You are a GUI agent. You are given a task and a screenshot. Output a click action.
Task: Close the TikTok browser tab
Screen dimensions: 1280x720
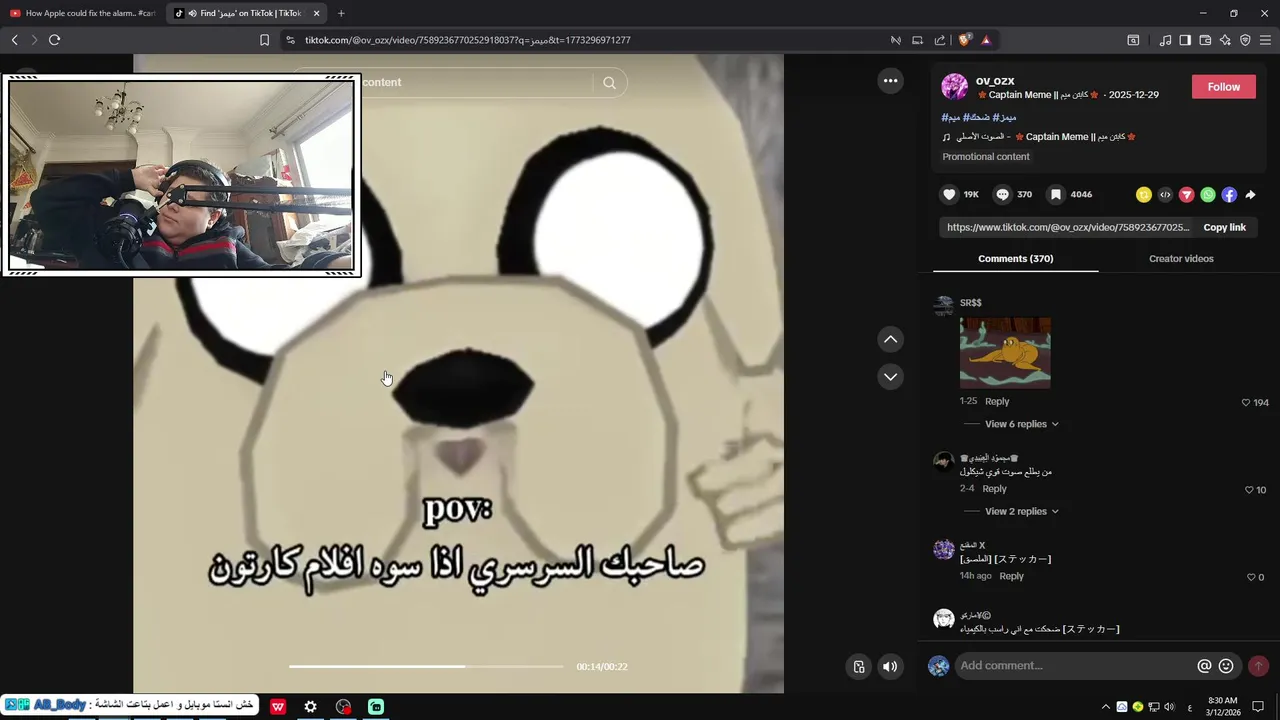316,13
